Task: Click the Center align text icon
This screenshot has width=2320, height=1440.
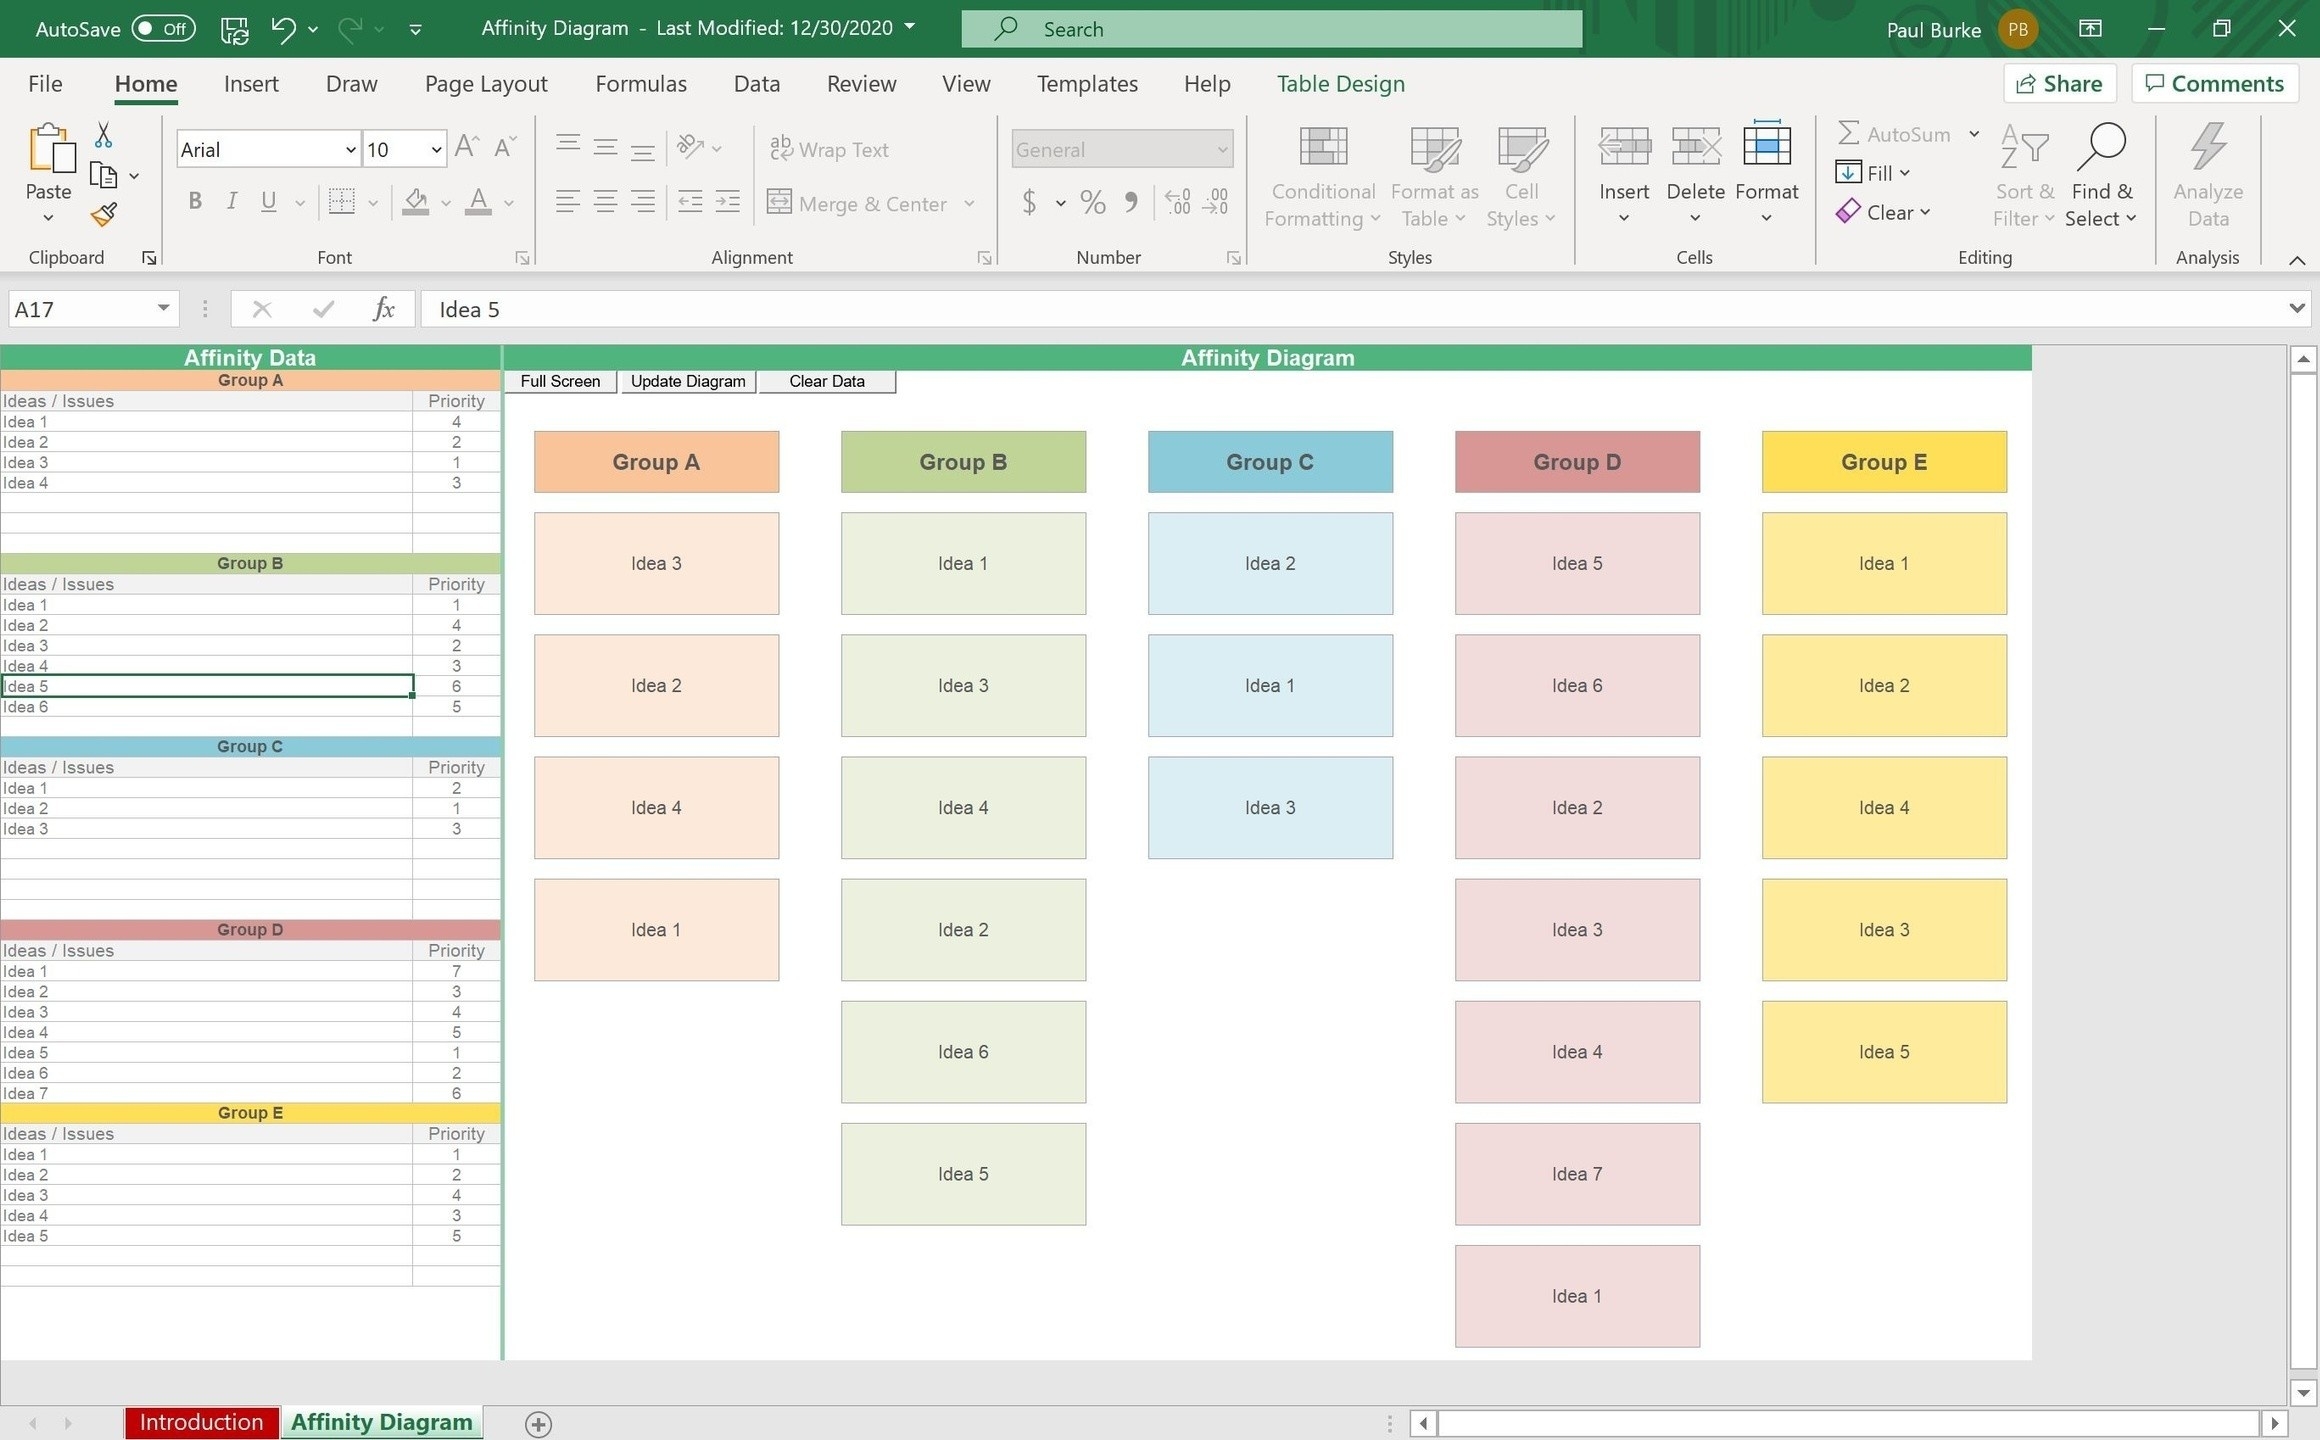Action: [605, 203]
